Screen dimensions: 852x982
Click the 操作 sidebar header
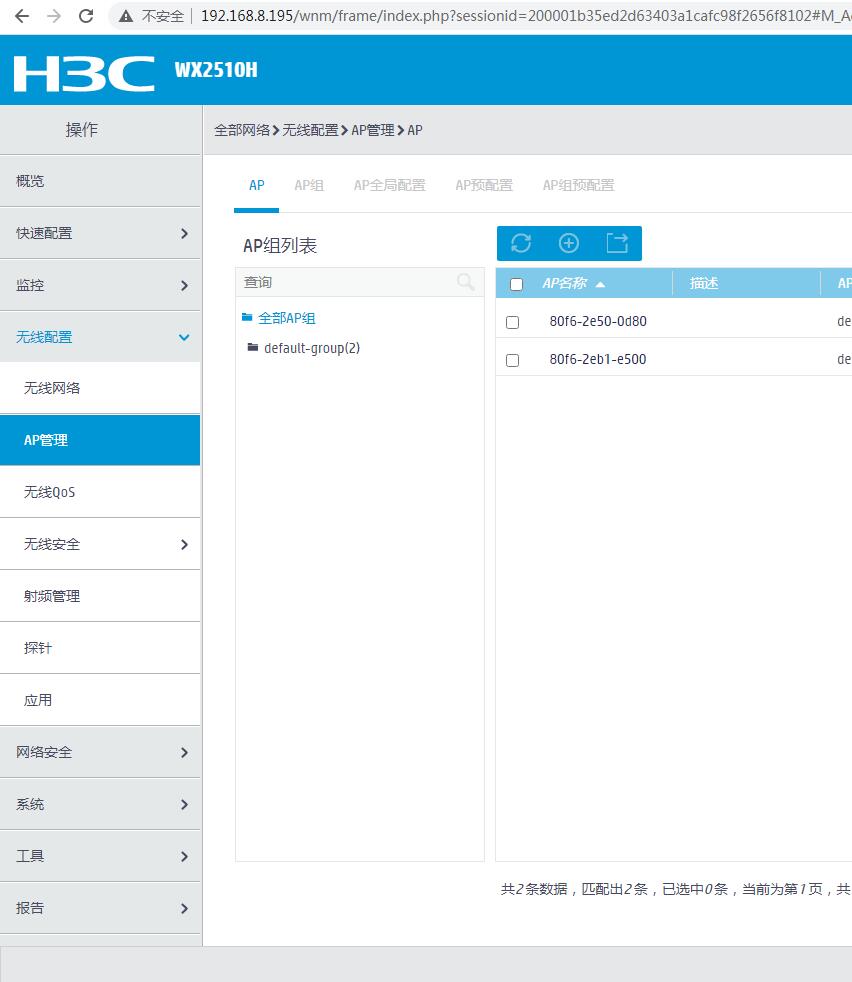81,130
